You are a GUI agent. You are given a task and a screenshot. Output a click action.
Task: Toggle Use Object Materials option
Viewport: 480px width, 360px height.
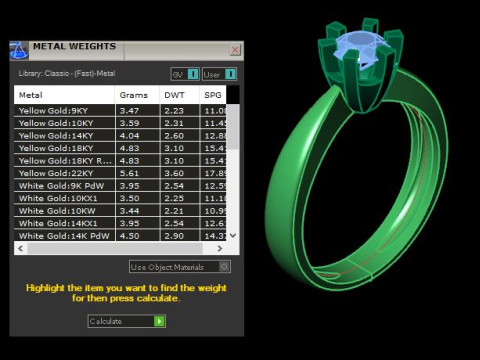[x=180, y=267]
